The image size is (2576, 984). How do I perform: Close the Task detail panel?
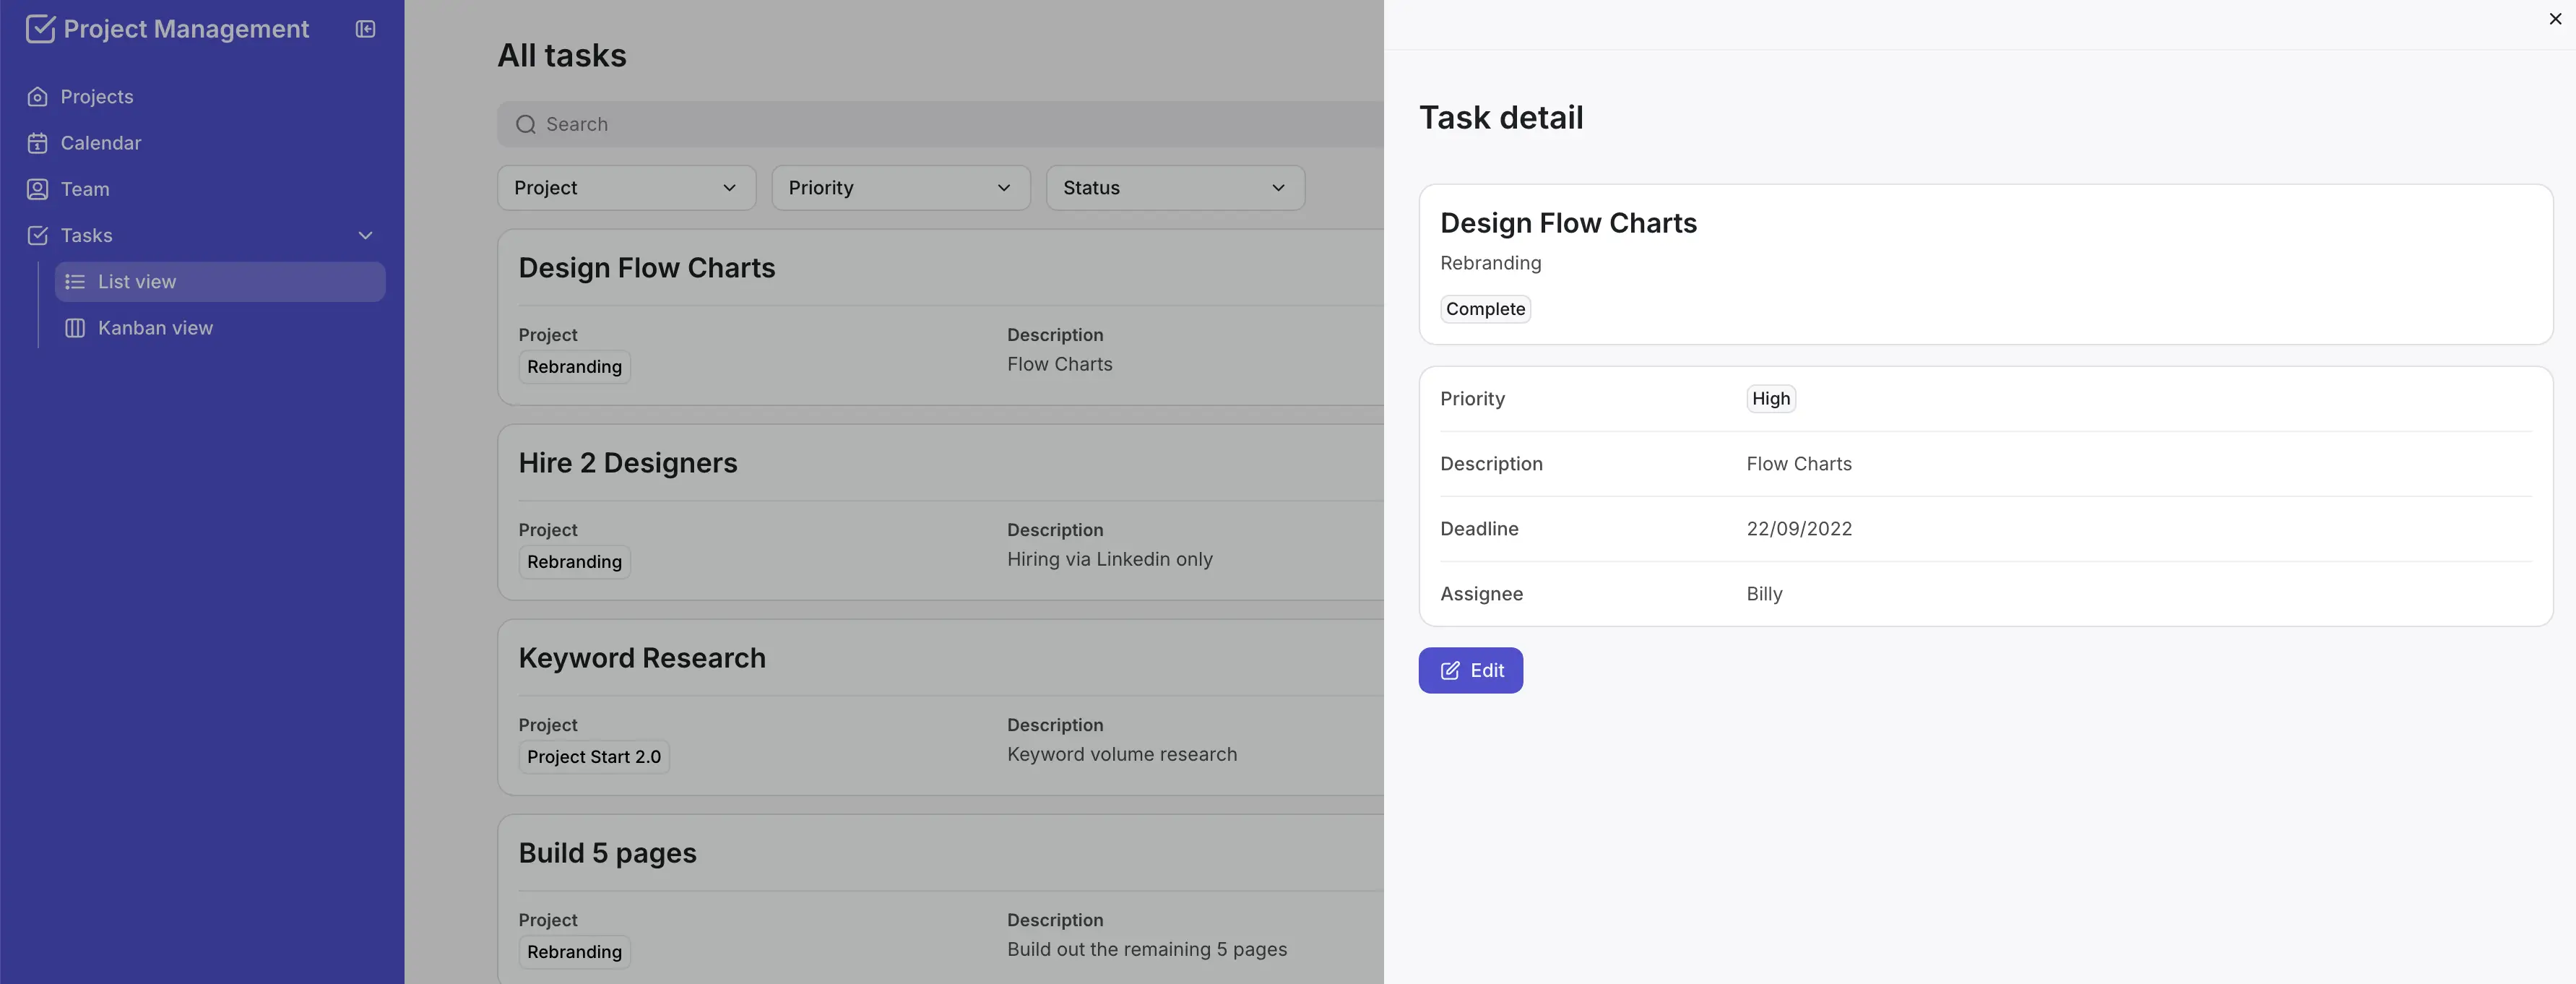[2555, 18]
